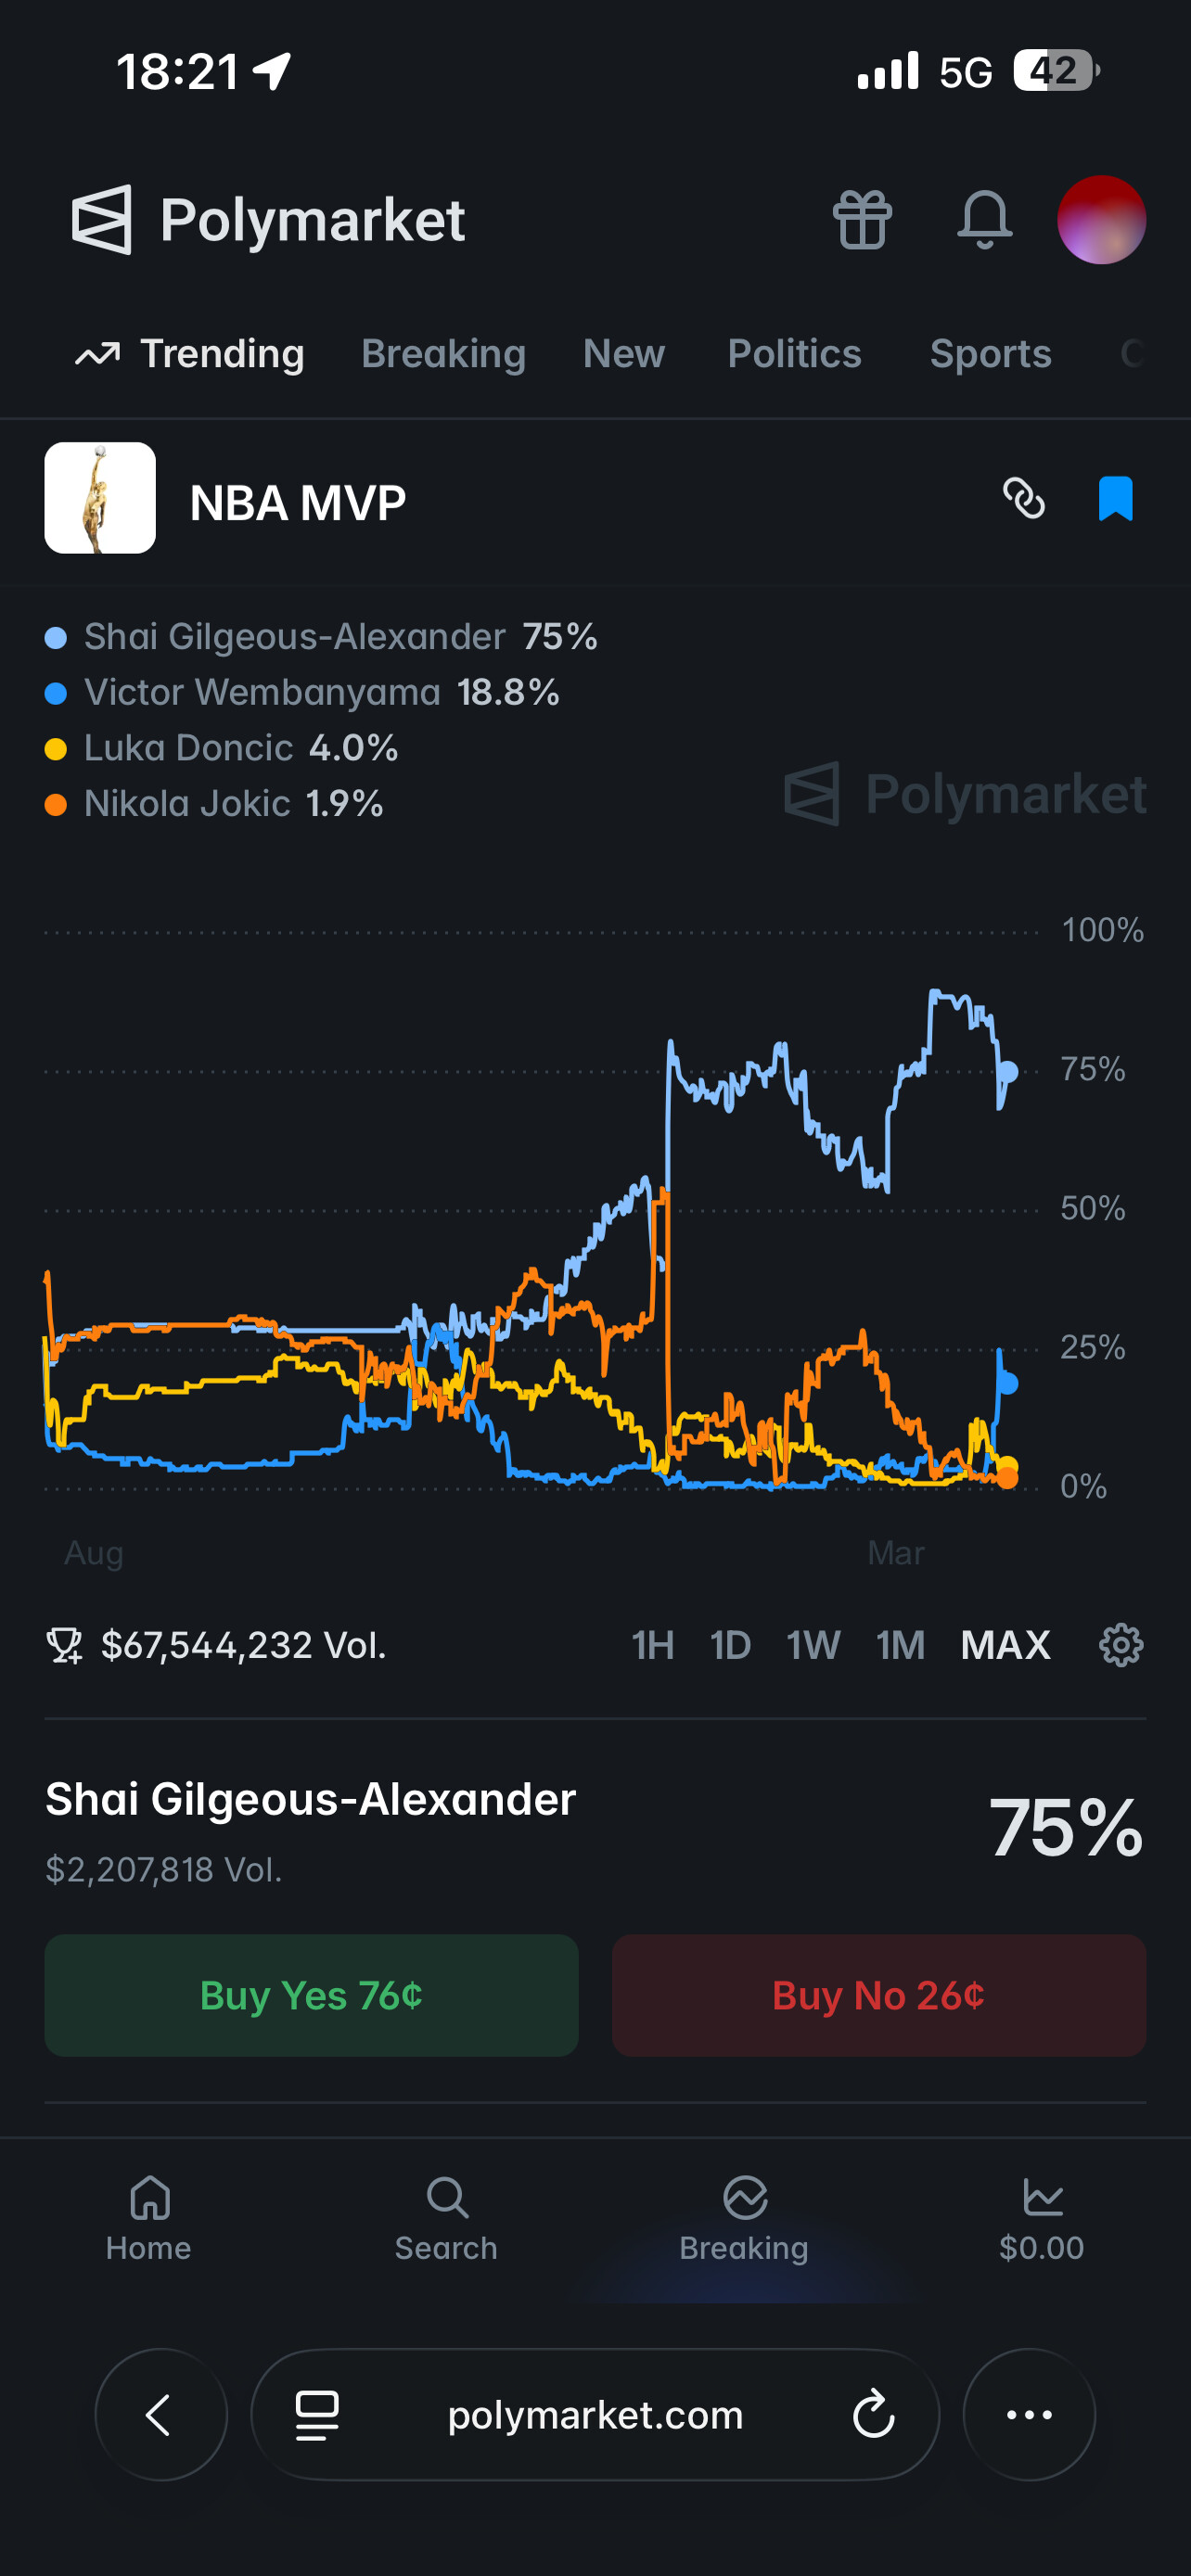Open portfolio showing $0.00

[x=1041, y=2217]
